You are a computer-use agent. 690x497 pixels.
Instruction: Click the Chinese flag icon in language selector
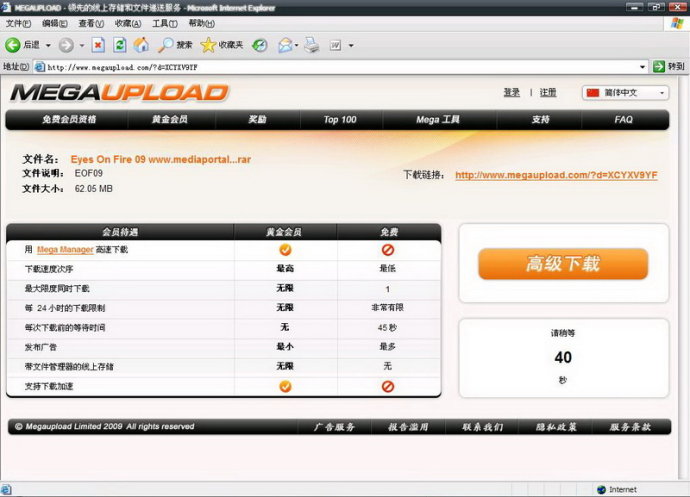(x=593, y=93)
